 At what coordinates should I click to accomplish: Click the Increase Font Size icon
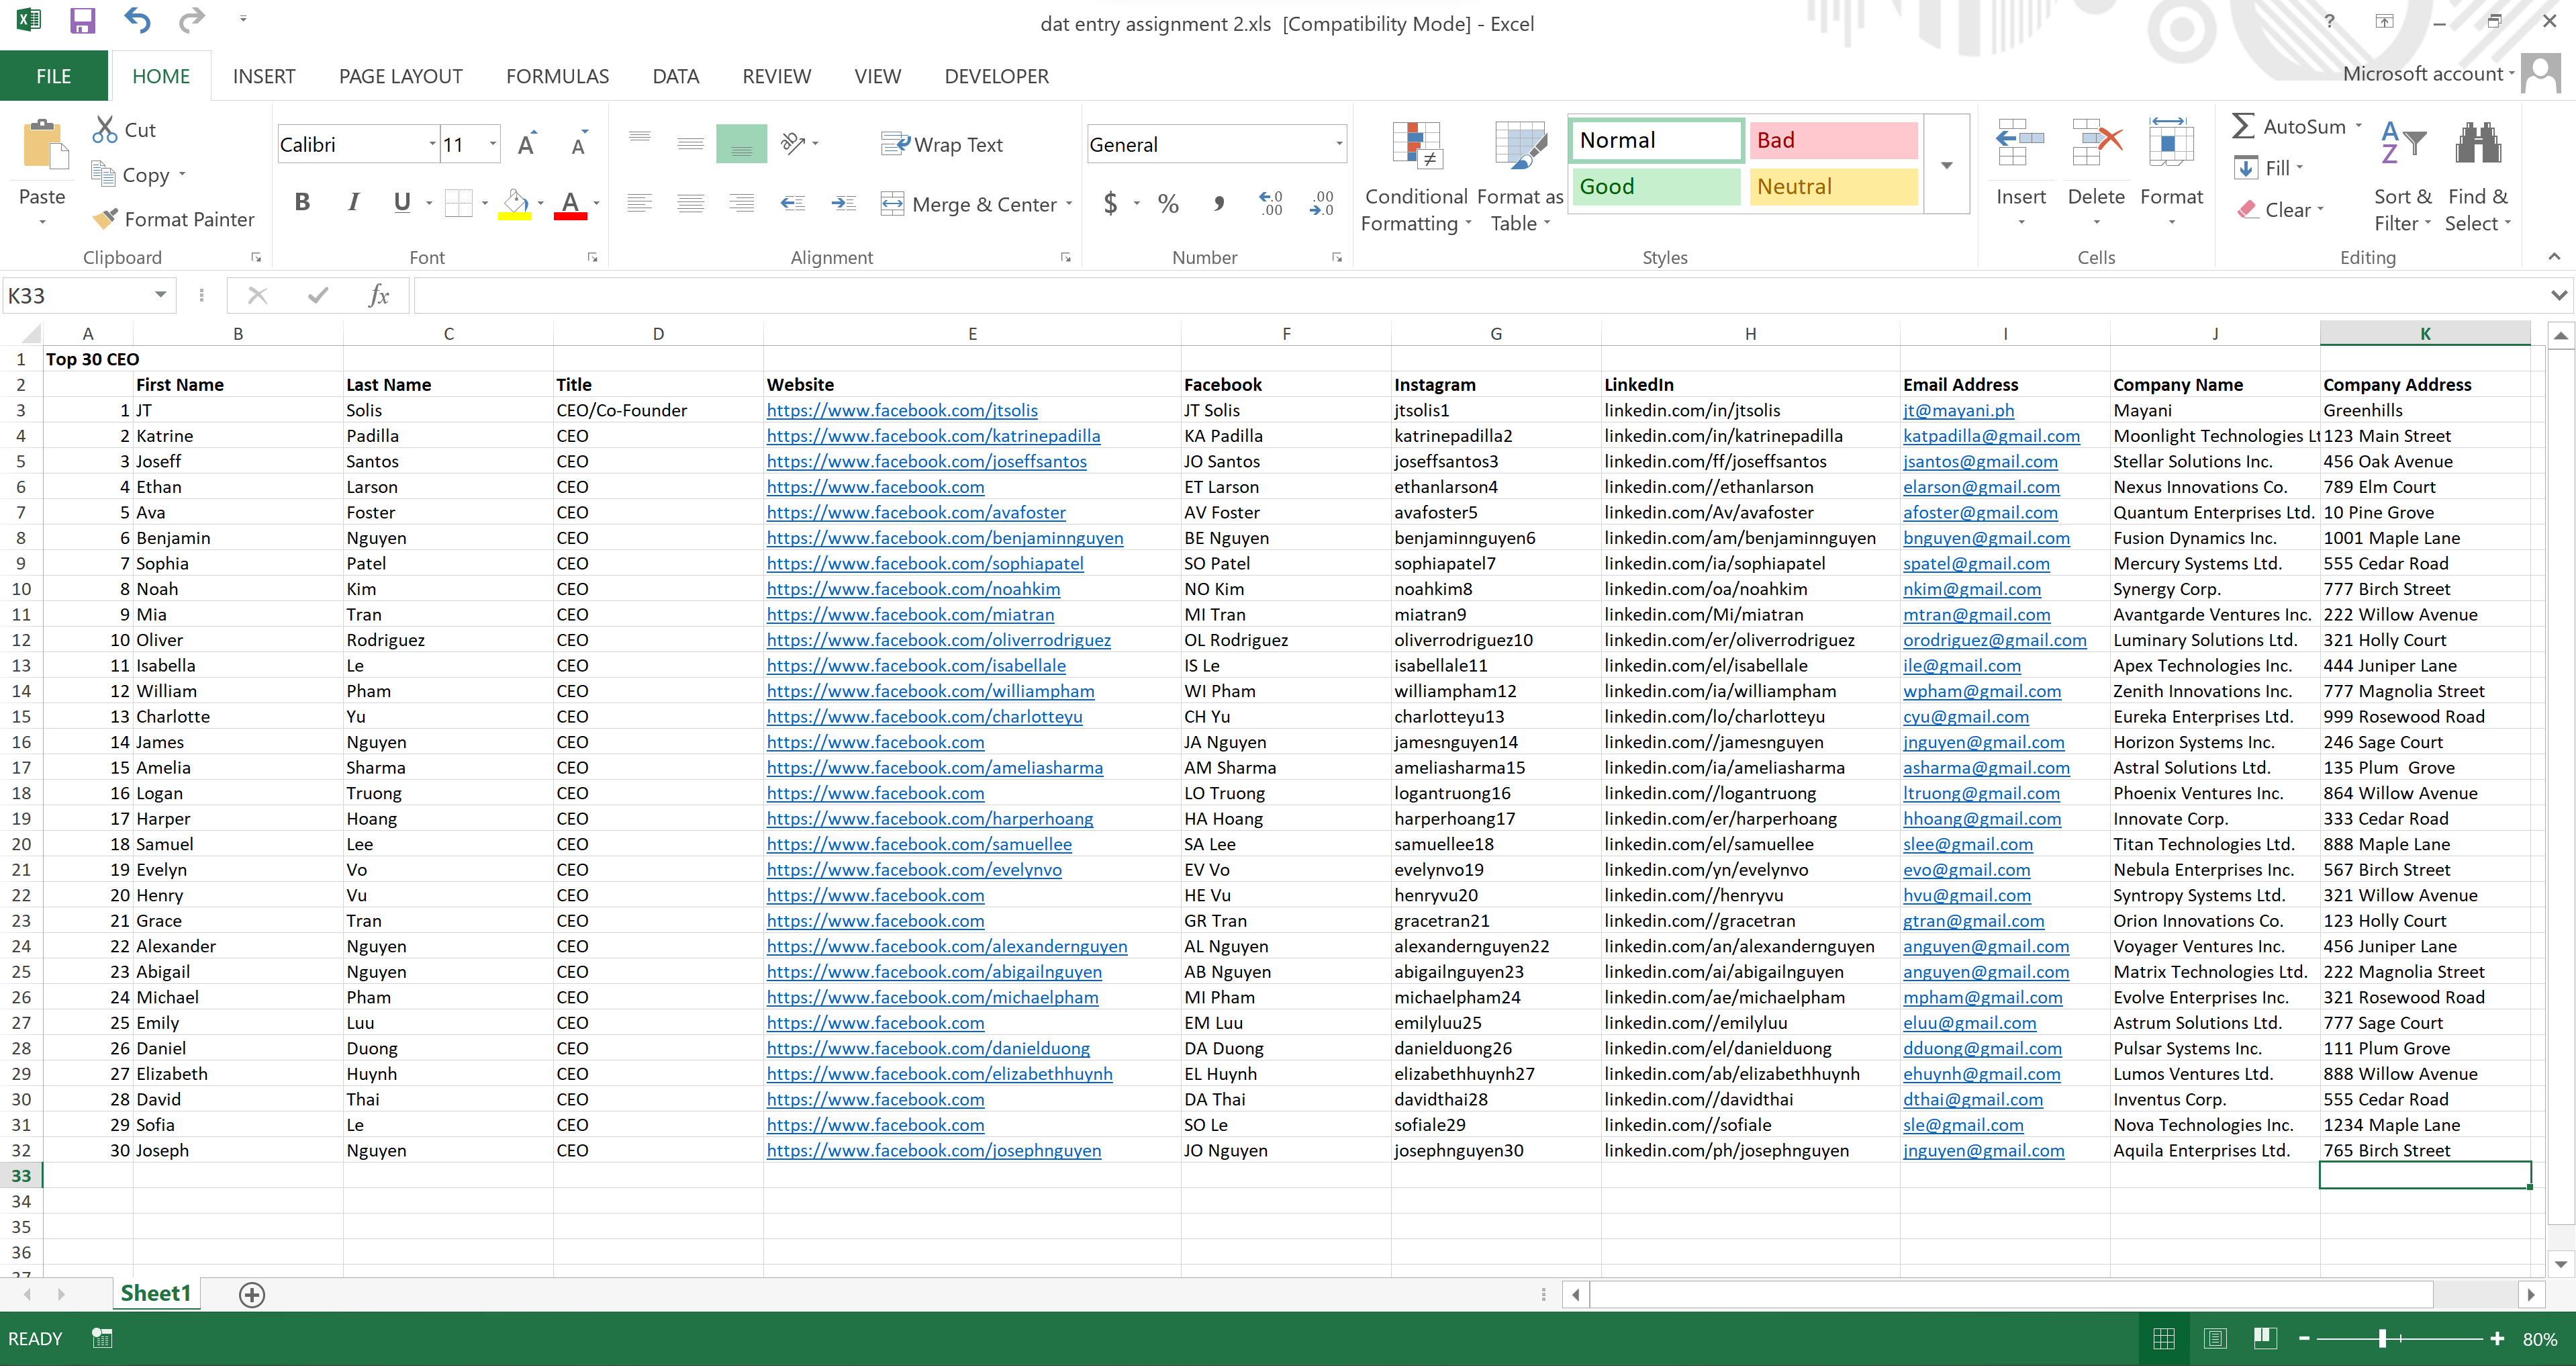526,145
